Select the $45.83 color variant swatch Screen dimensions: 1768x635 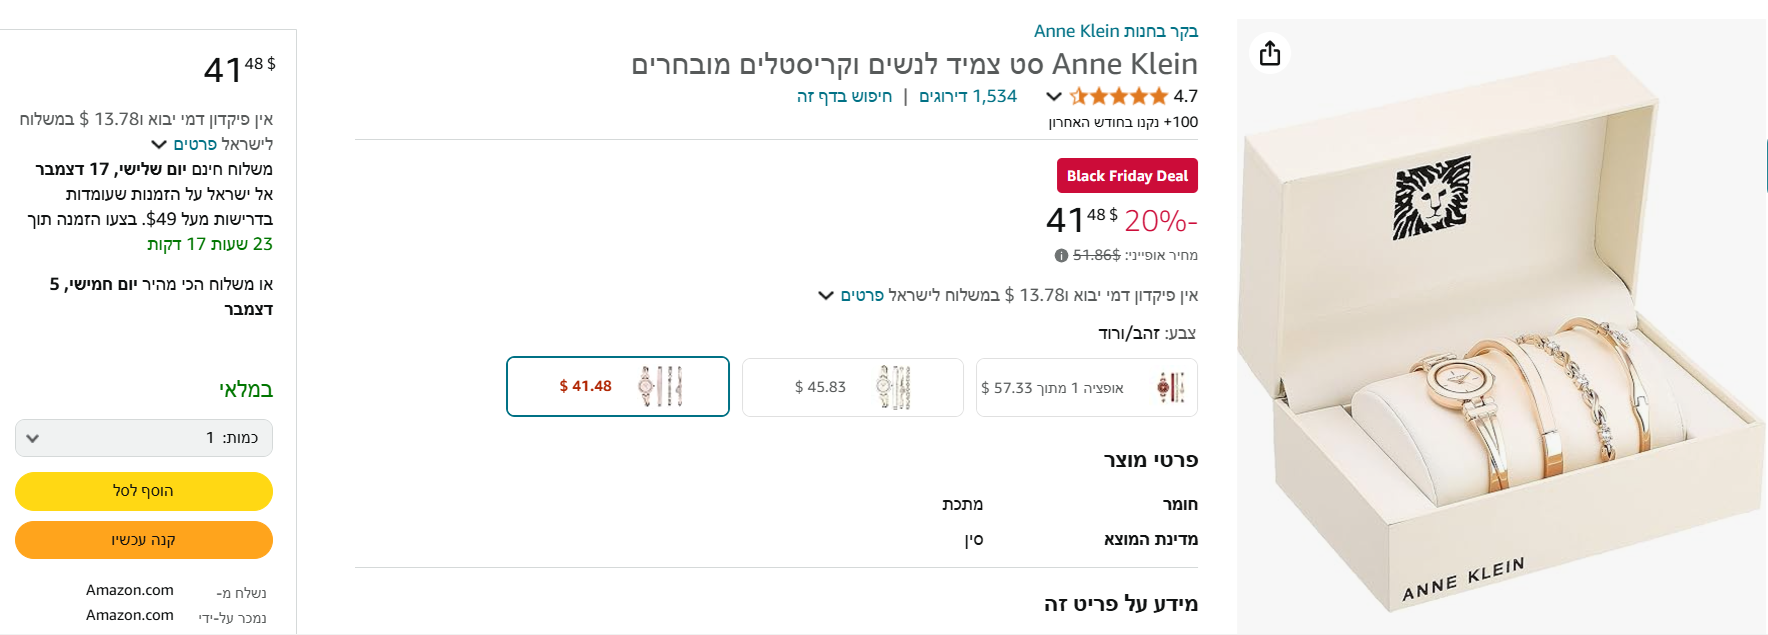click(853, 387)
